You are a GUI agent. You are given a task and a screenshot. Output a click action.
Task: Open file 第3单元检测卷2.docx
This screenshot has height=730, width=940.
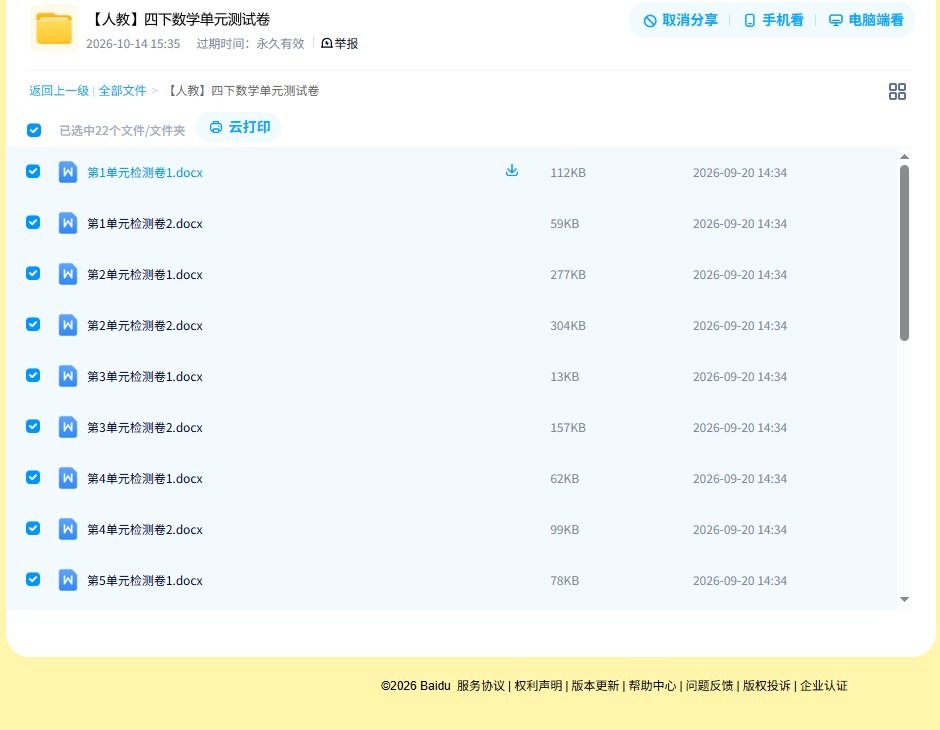pos(145,427)
